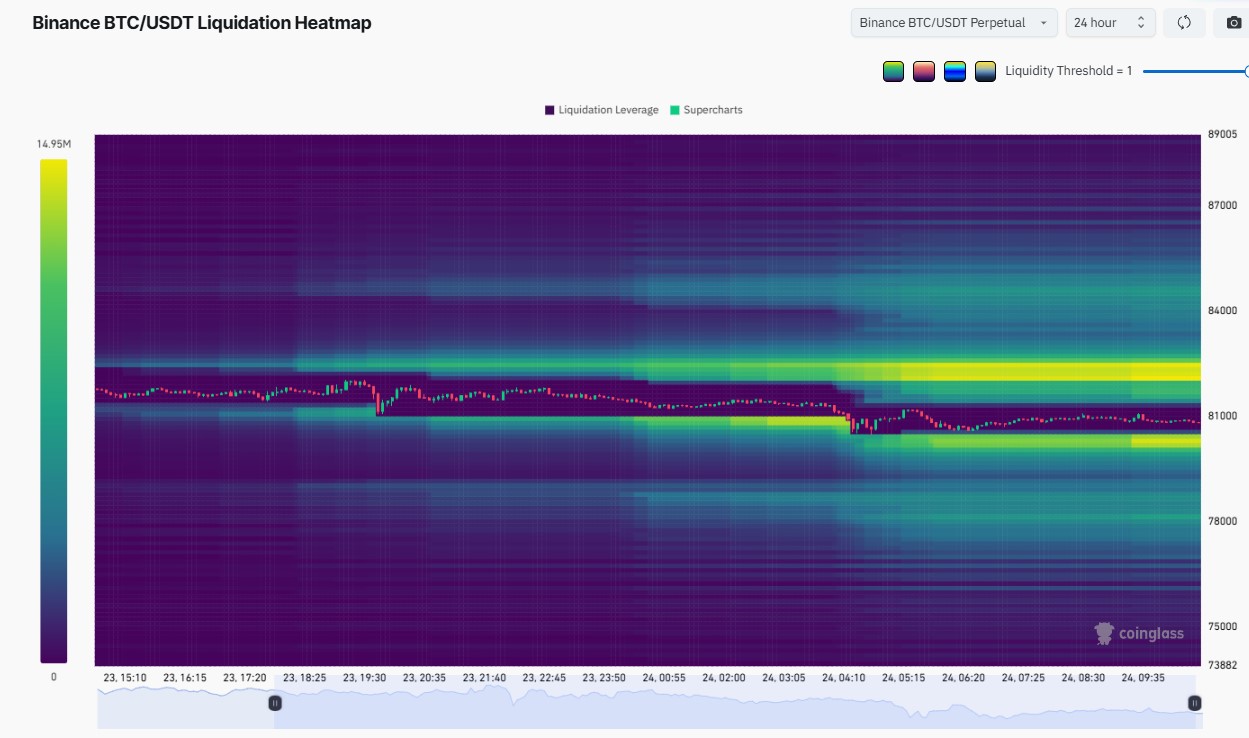Click the 78000 price axis label

point(1222,521)
